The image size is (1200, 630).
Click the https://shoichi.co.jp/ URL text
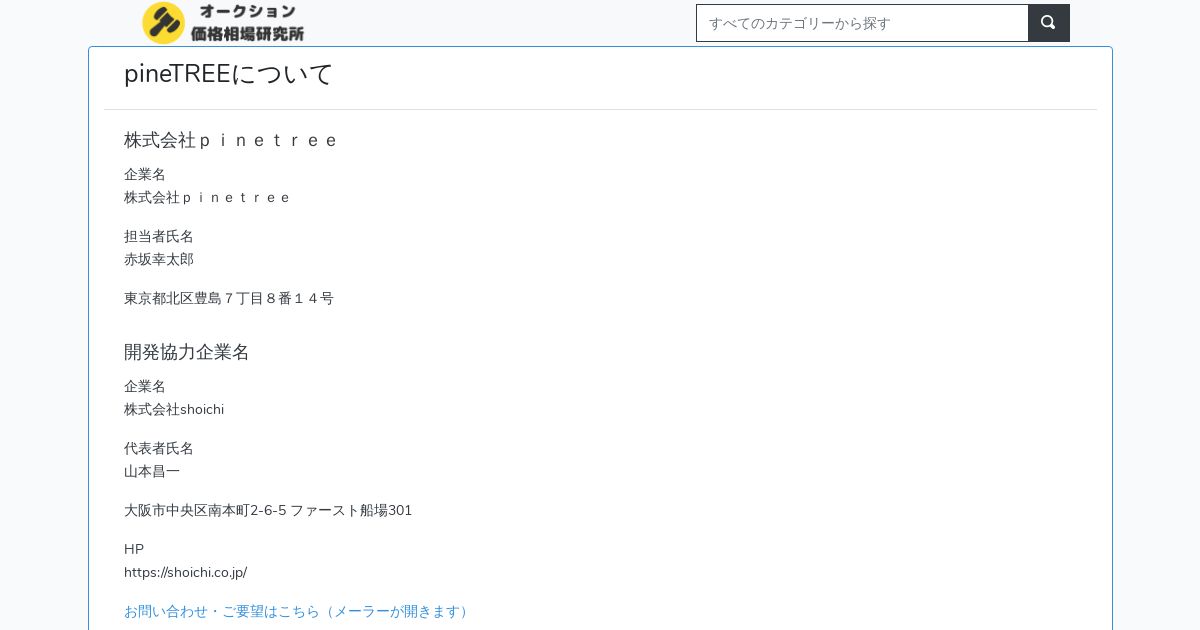pos(185,572)
